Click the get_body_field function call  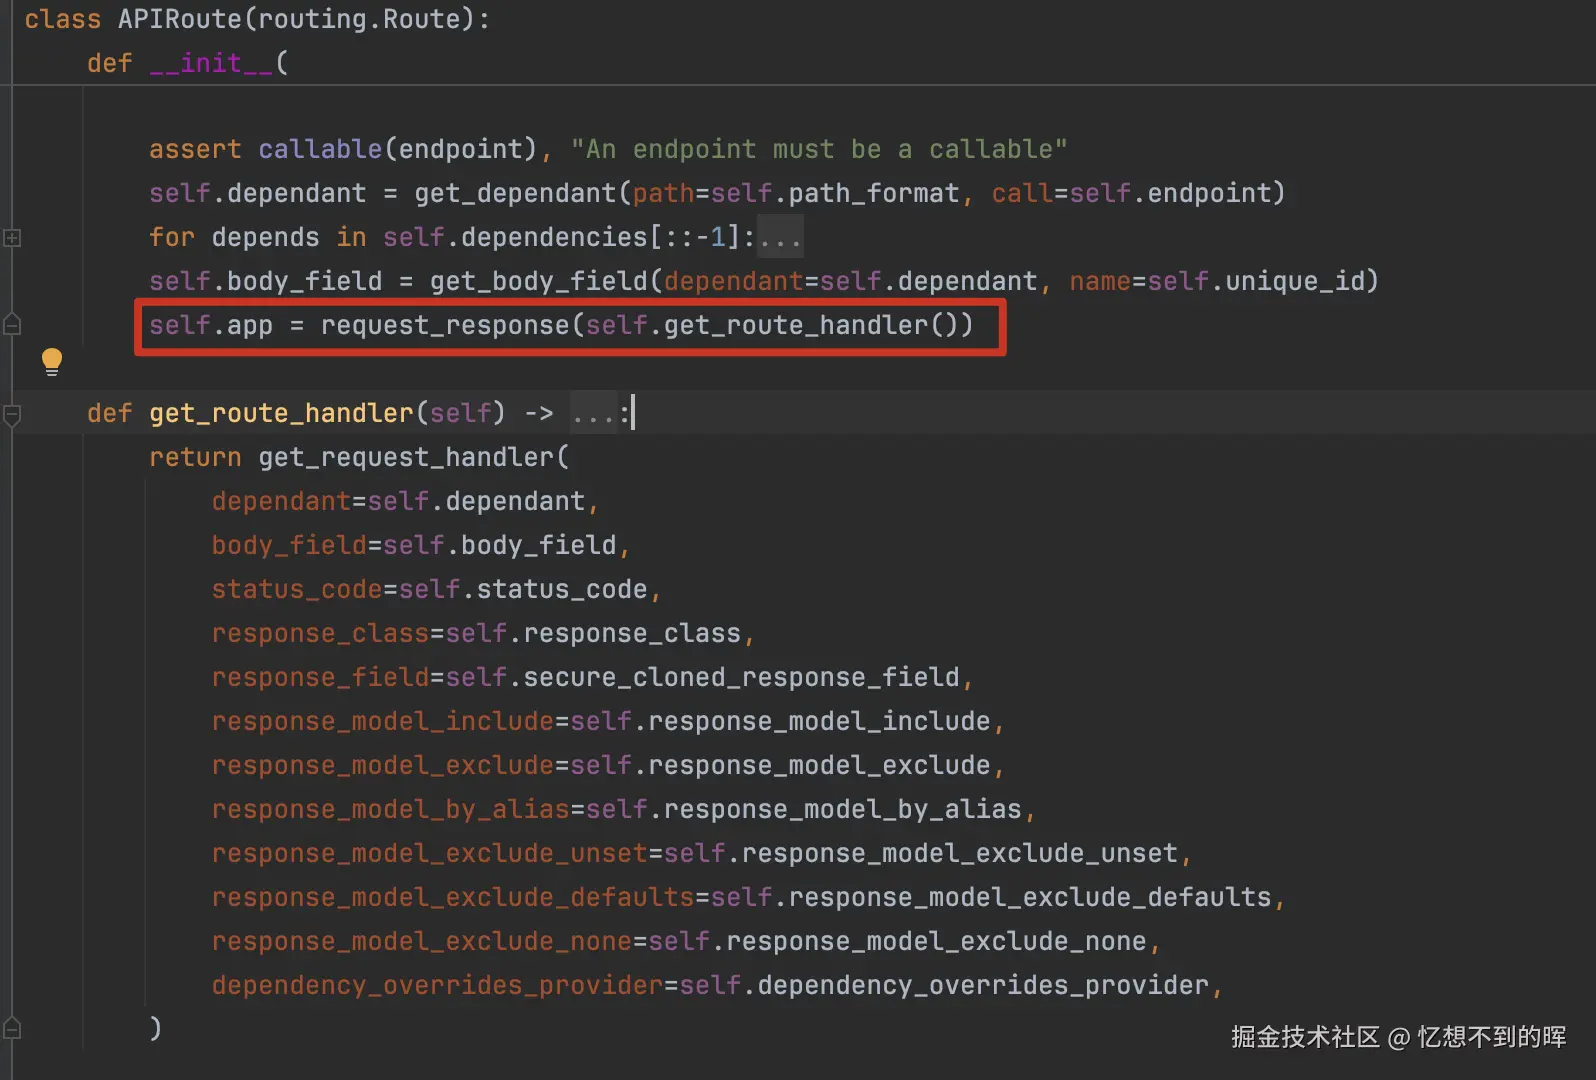tap(538, 281)
